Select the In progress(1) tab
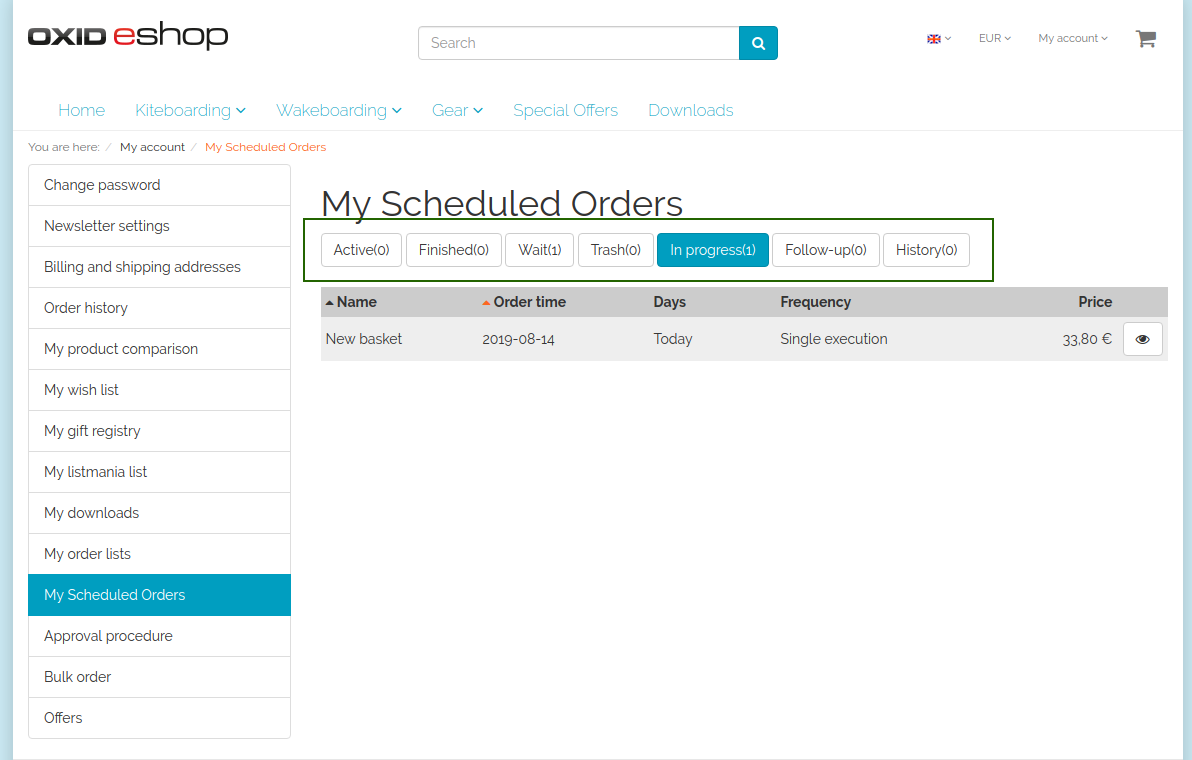 (712, 250)
